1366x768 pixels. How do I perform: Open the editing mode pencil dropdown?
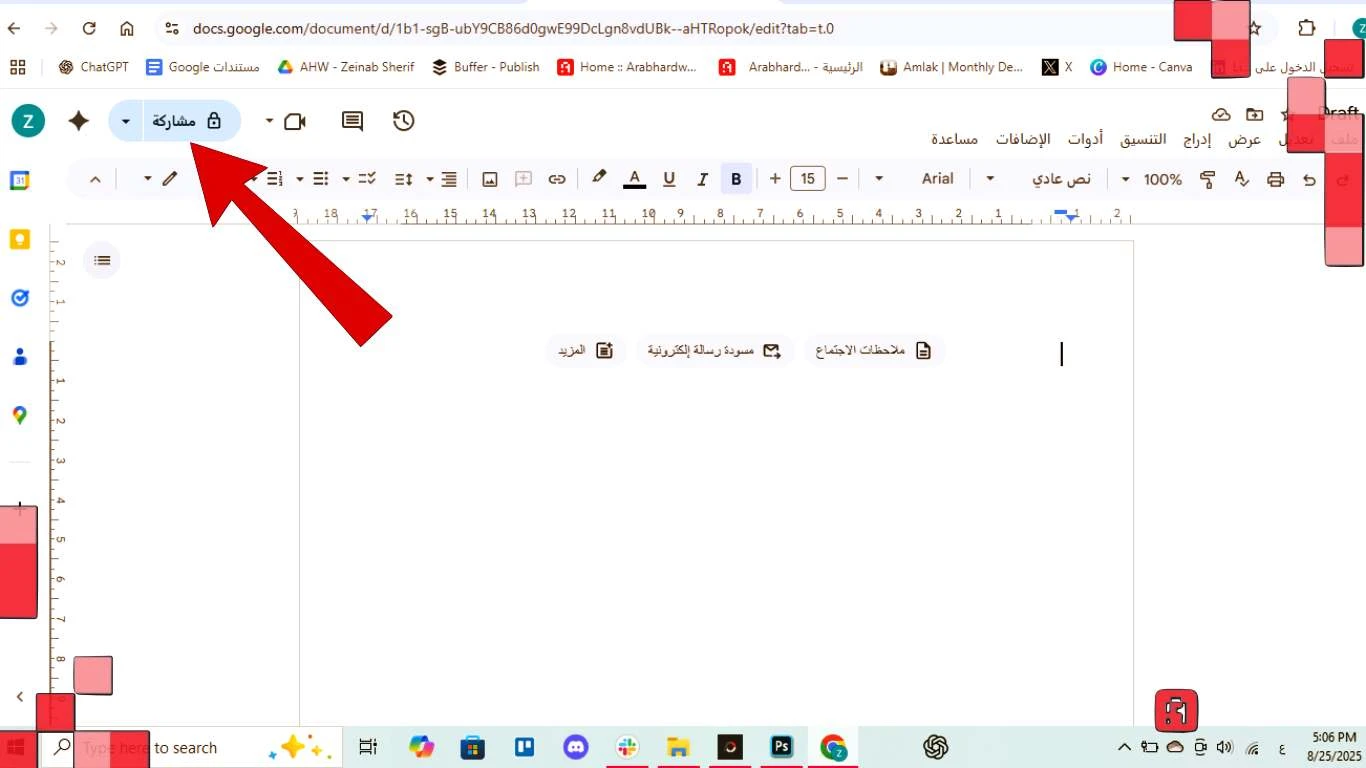[x=160, y=179]
